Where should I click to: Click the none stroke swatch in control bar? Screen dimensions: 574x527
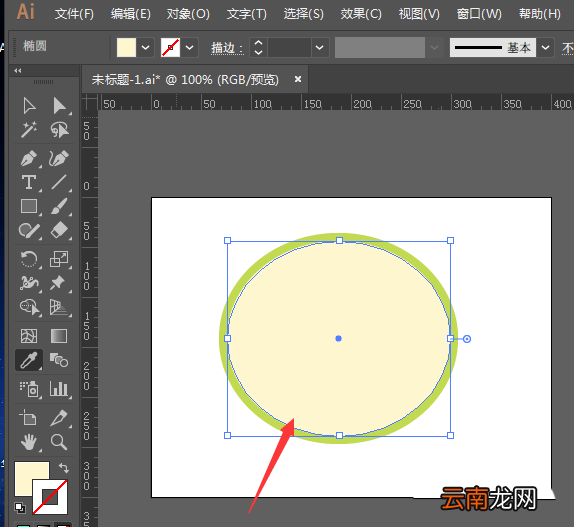[x=170, y=48]
